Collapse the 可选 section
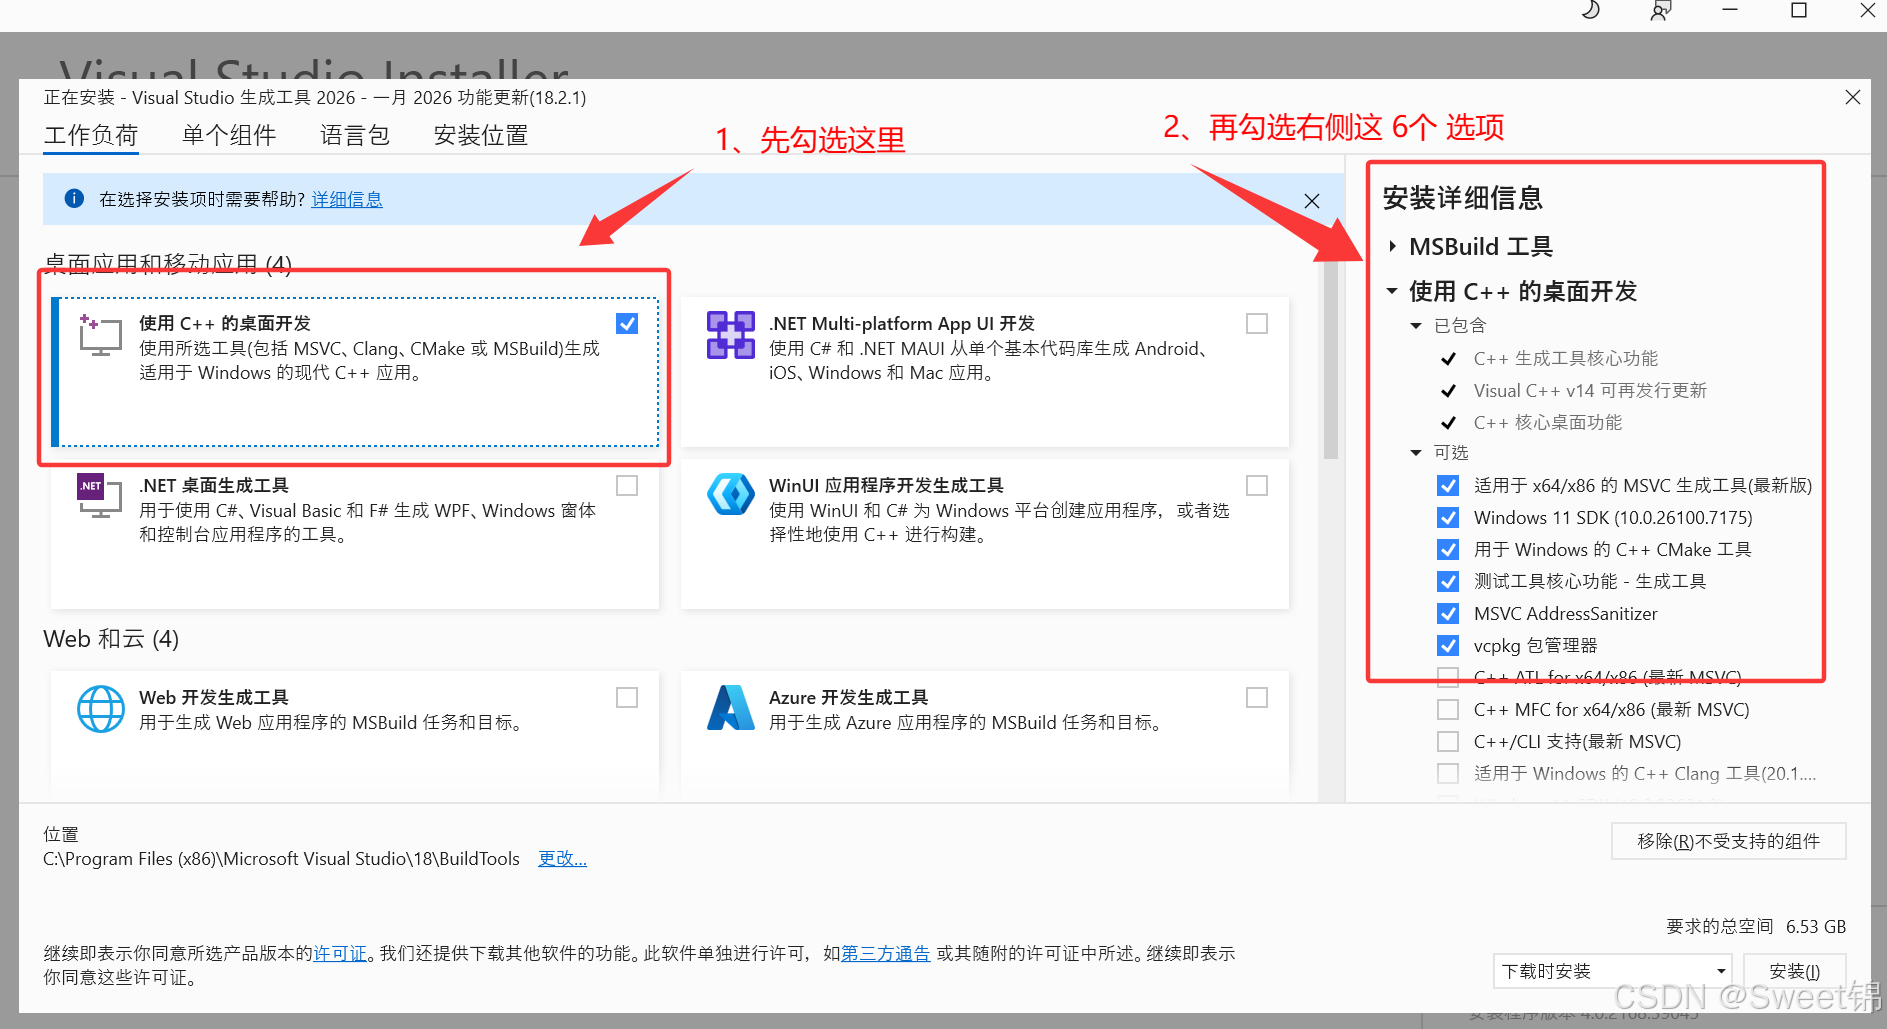Image resolution: width=1887 pixels, height=1029 pixels. tap(1416, 453)
